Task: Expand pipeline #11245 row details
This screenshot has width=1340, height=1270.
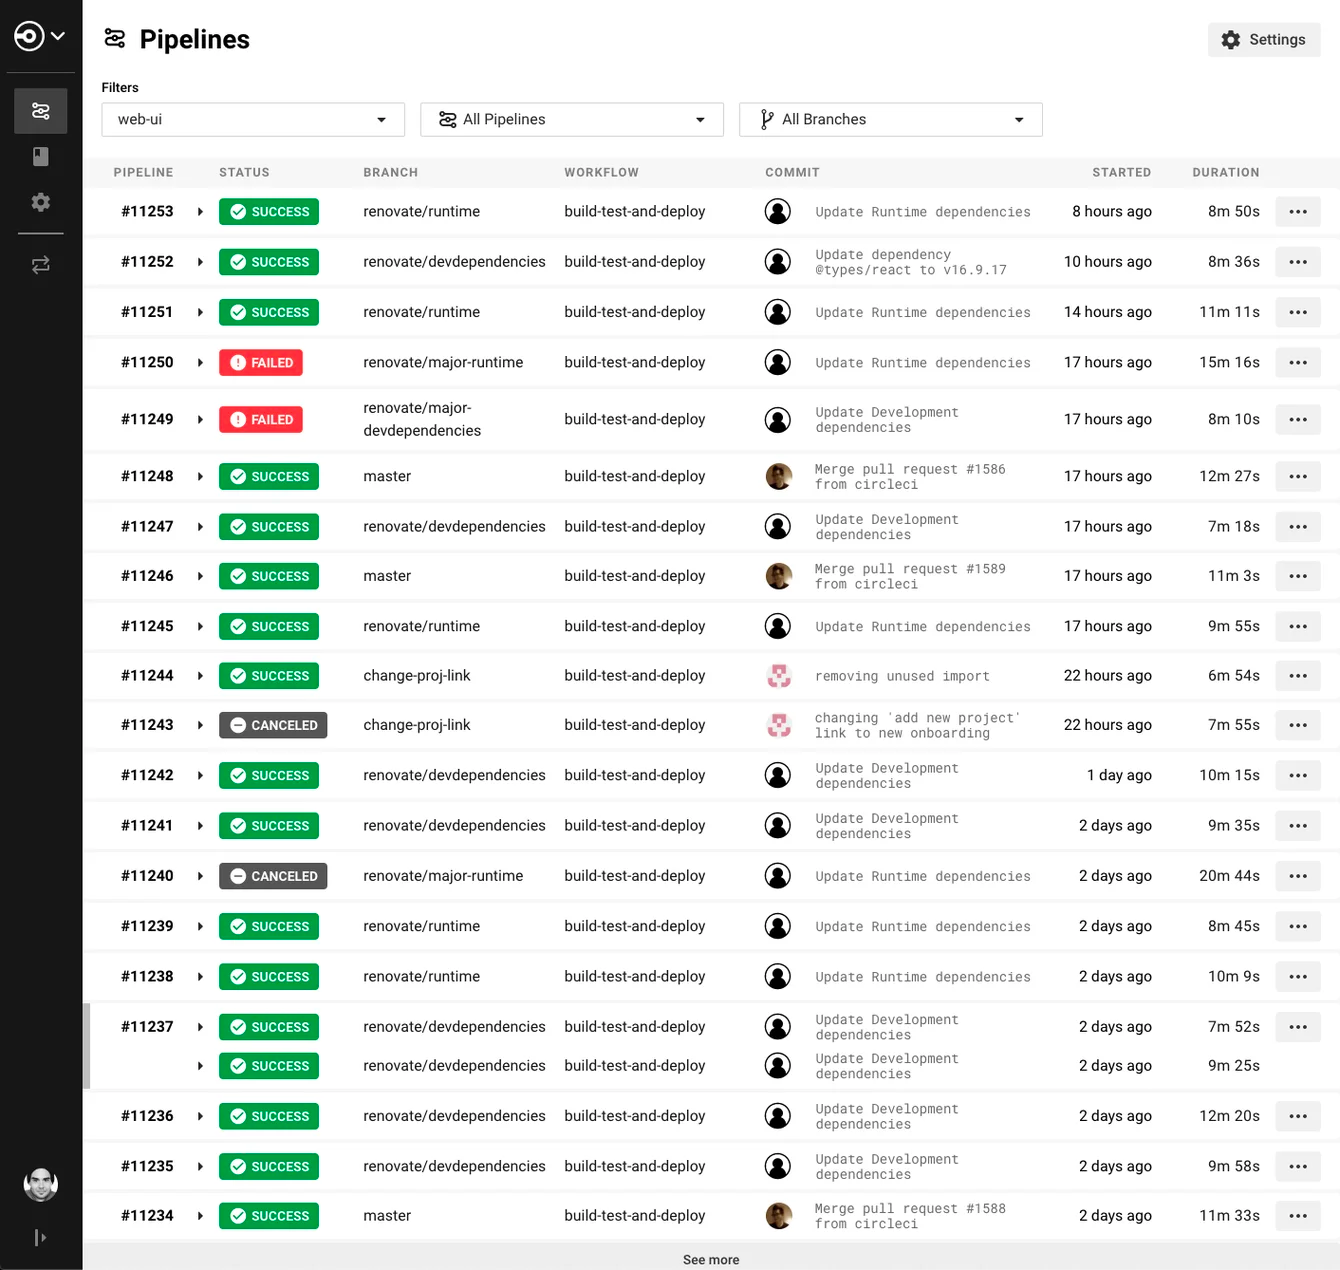Action: tap(200, 626)
